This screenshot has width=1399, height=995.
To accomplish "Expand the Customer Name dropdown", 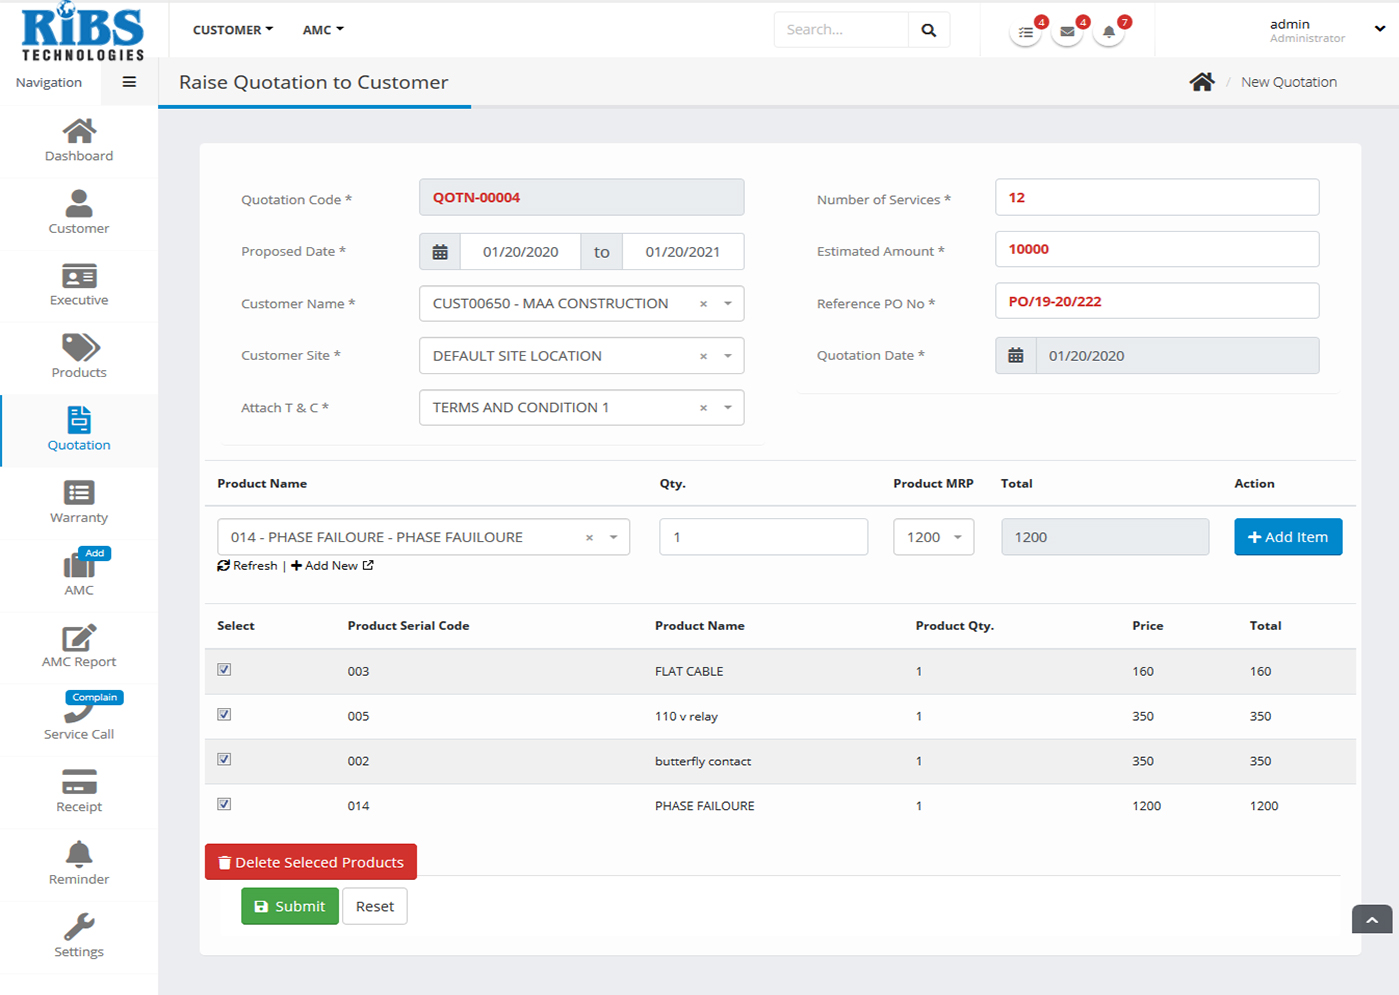I will coord(728,304).
